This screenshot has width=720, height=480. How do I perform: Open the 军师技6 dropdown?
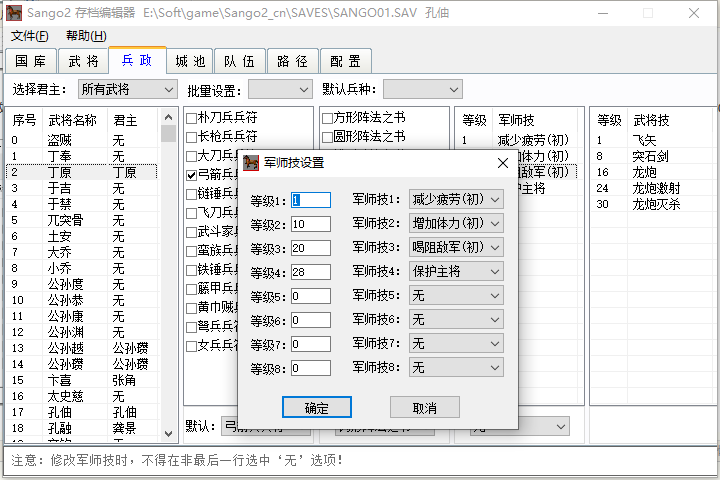(456, 319)
